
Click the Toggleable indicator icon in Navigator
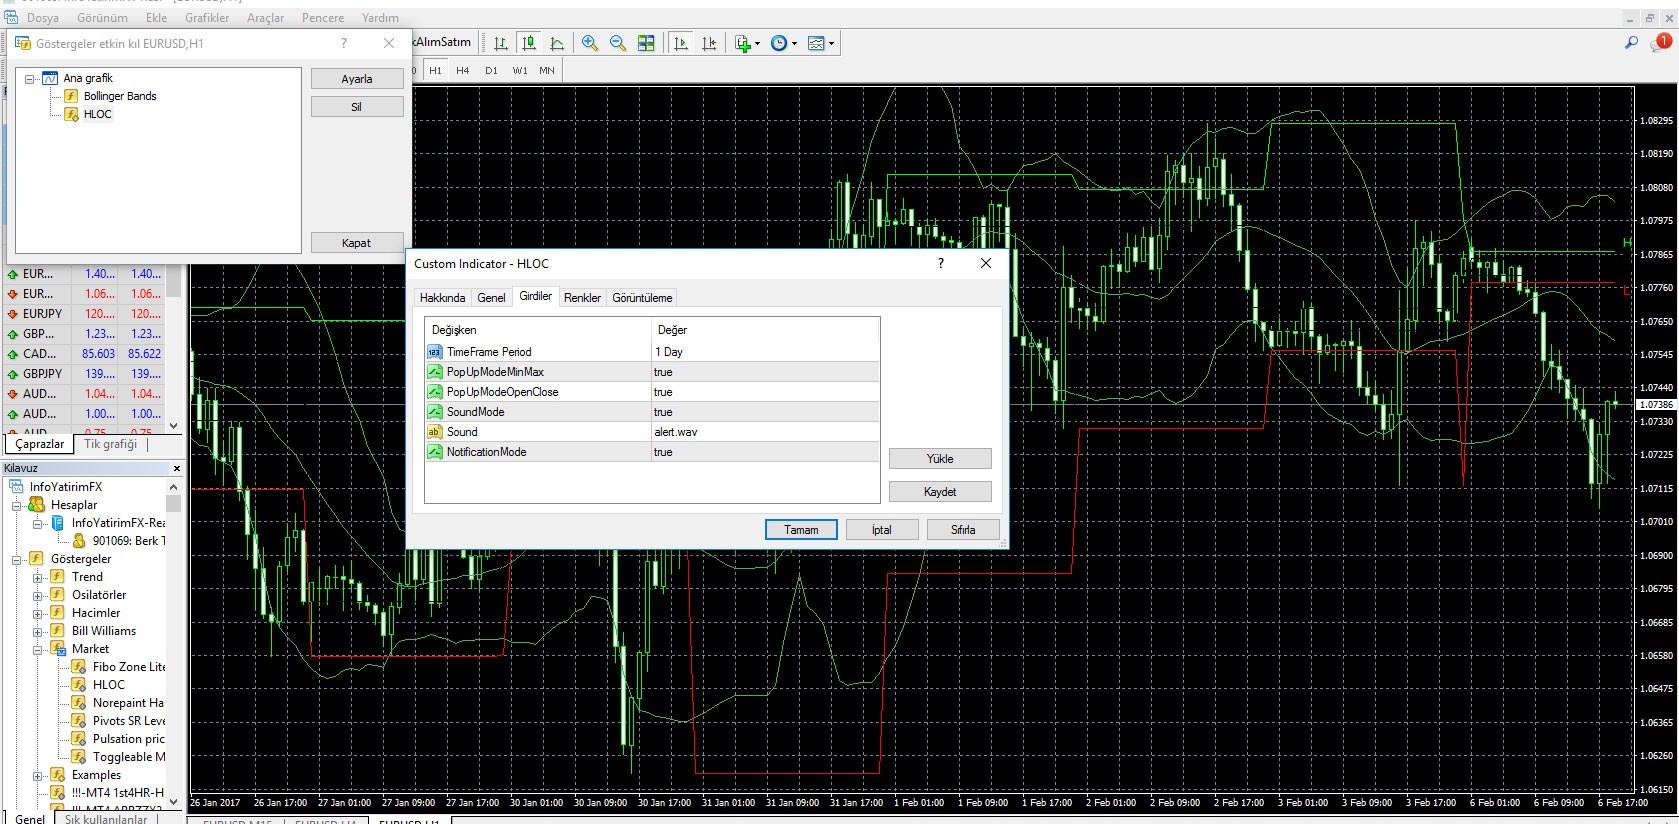[x=78, y=757]
